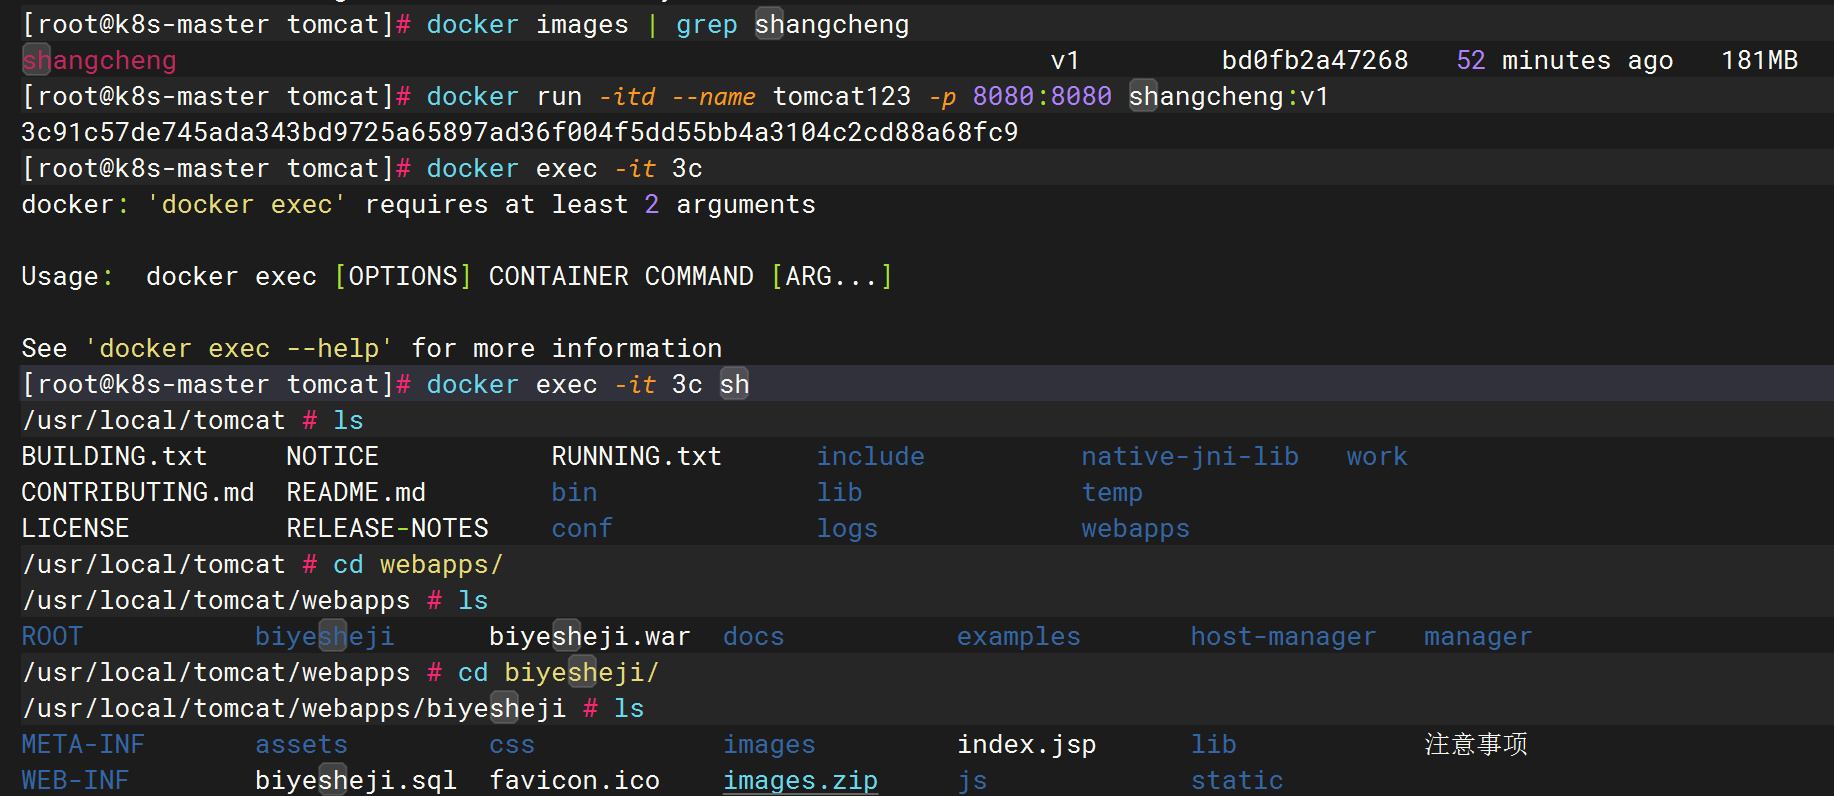Click the long container hash starting 3c91c57
1834x796 pixels.
point(520,133)
